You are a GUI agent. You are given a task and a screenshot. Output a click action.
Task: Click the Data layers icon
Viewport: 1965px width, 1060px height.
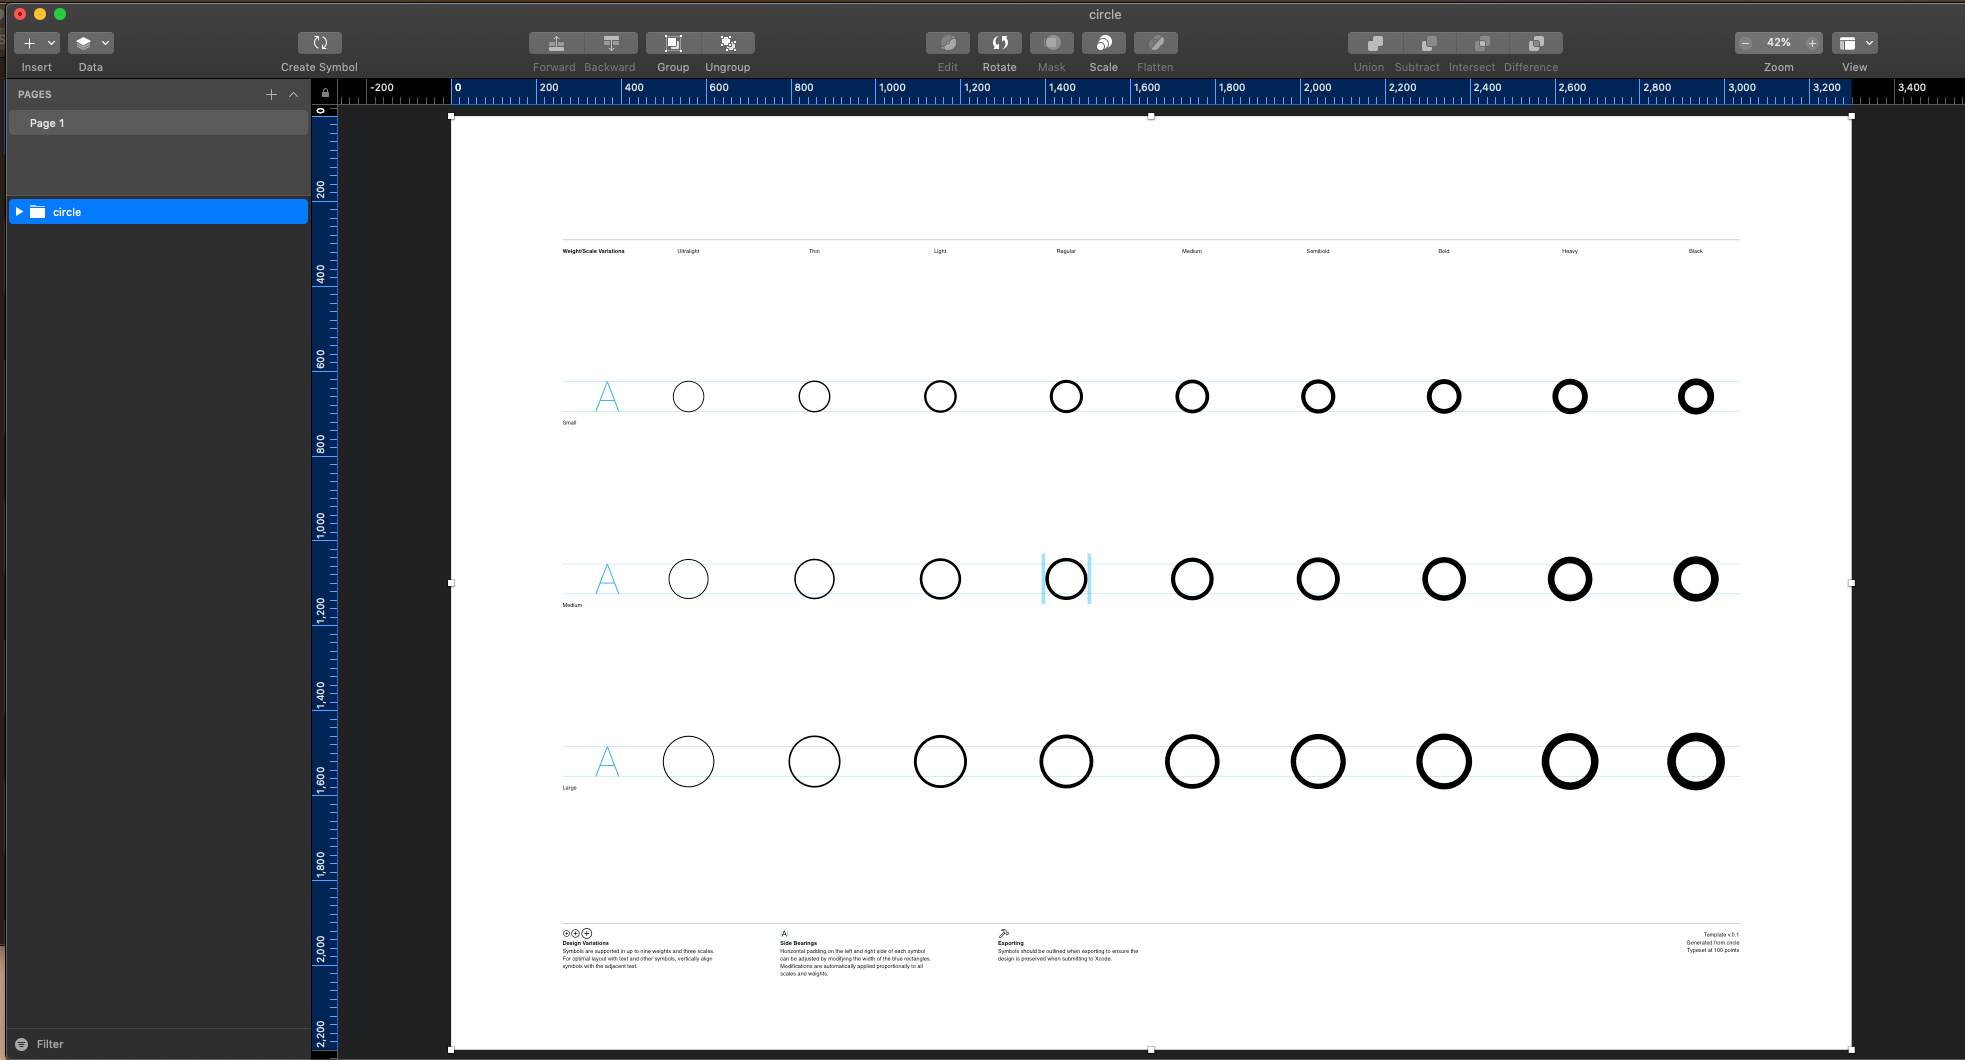pos(83,43)
